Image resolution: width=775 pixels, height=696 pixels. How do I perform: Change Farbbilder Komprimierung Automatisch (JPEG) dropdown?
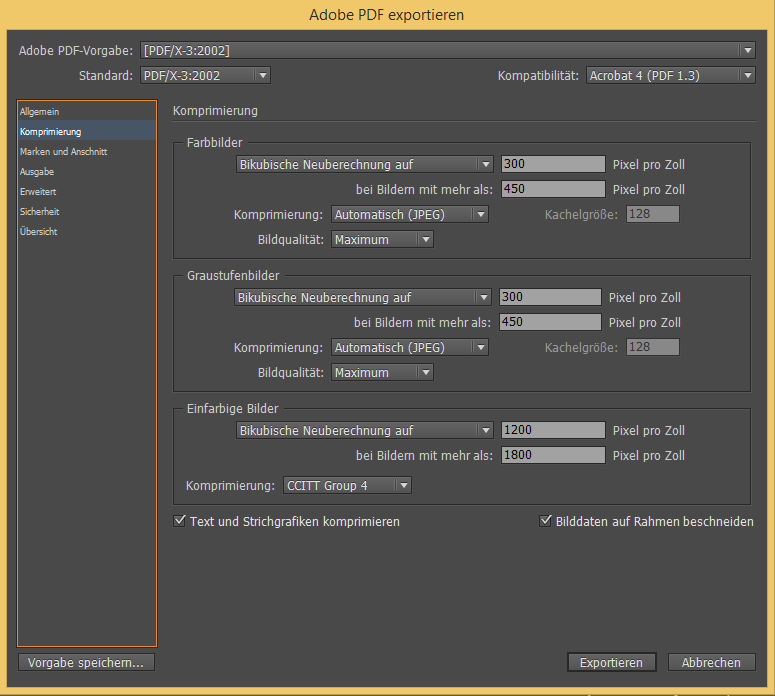click(x=409, y=214)
